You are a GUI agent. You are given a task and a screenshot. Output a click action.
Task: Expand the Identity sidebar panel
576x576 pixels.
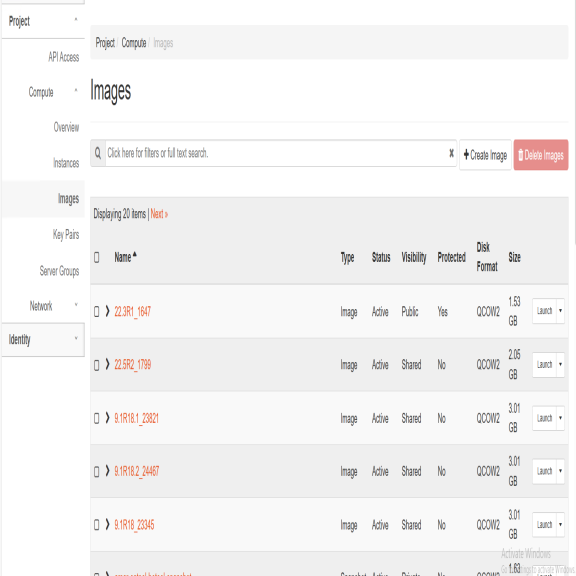click(43, 339)
